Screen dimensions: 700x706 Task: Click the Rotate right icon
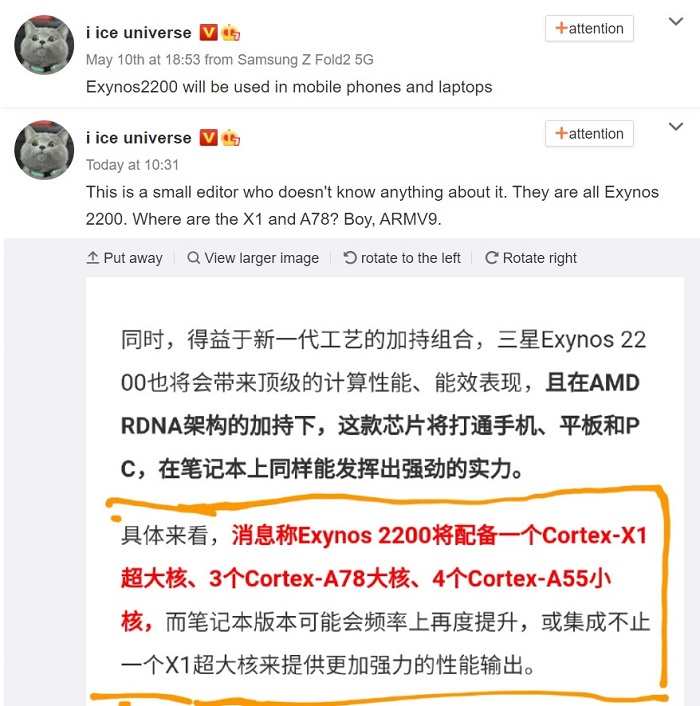tap(492, 258)
